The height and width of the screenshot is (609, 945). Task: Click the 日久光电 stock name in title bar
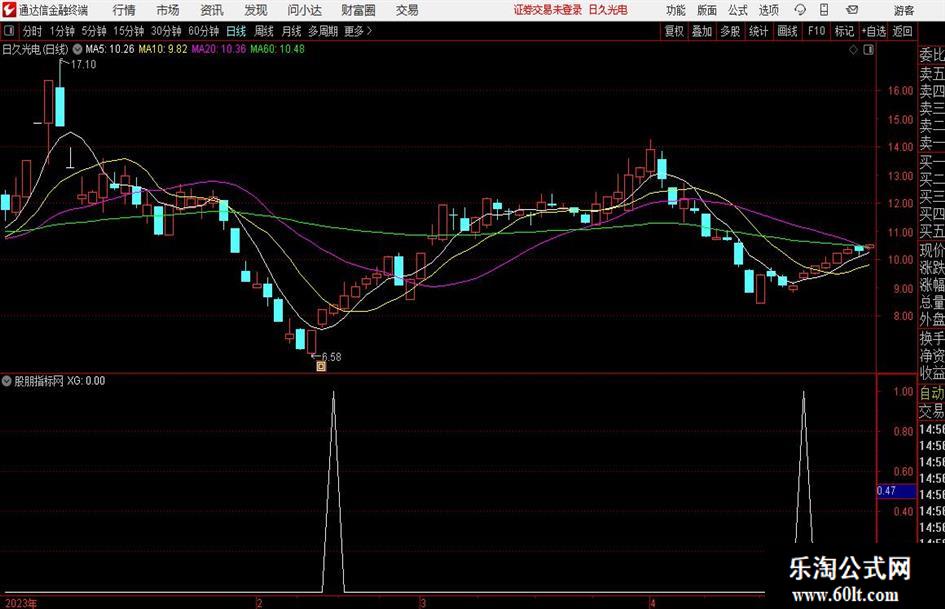[x=608, y=10]
